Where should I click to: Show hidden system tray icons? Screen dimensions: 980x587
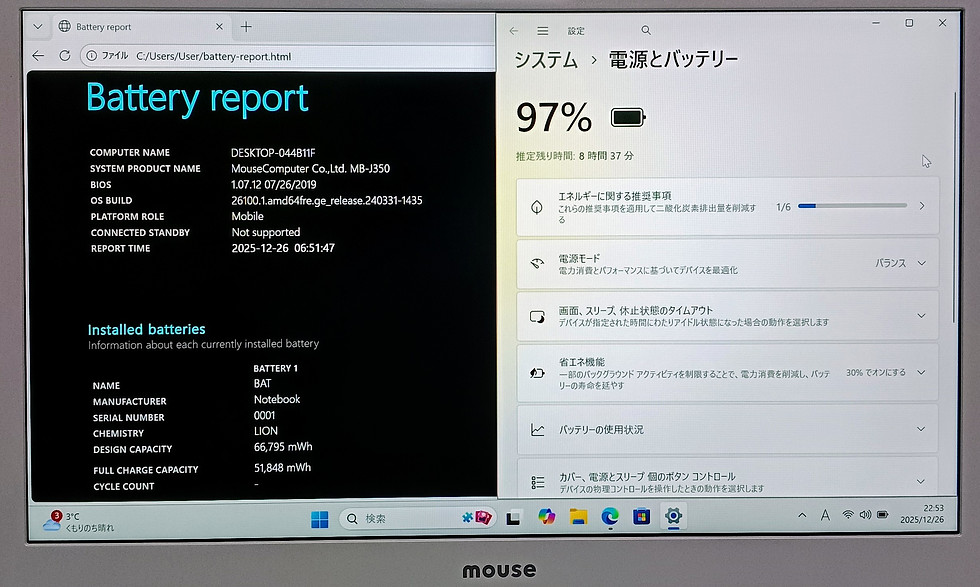point(802,516)
